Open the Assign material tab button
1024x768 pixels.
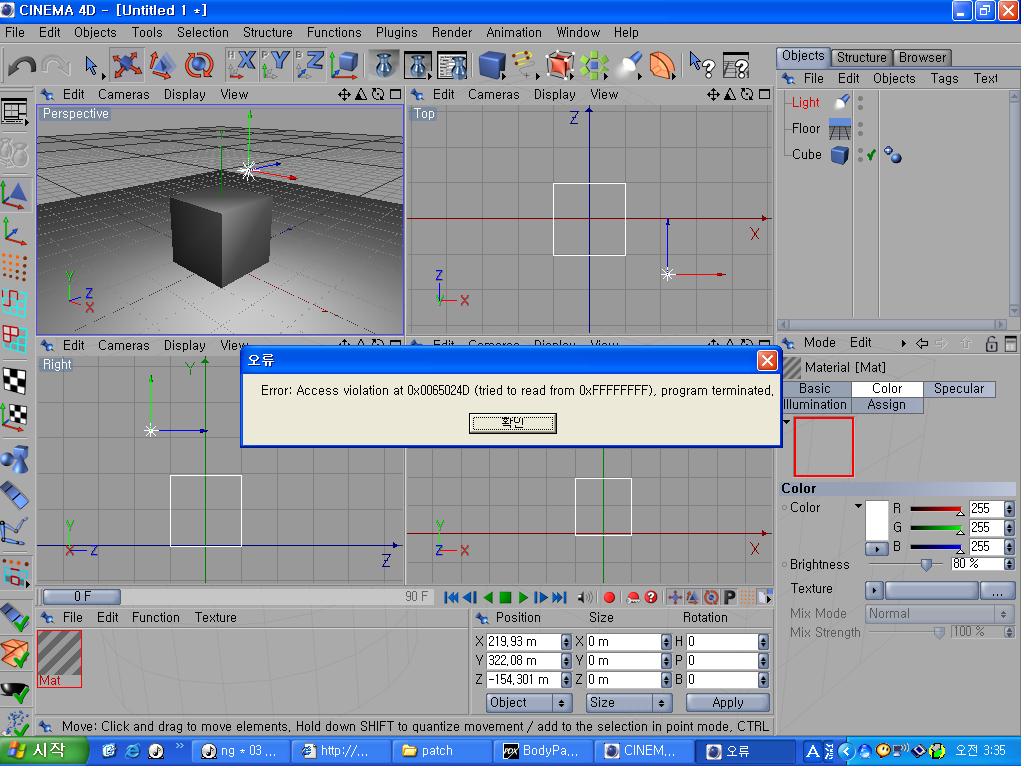pyautogui.click(x=886, y=405)
